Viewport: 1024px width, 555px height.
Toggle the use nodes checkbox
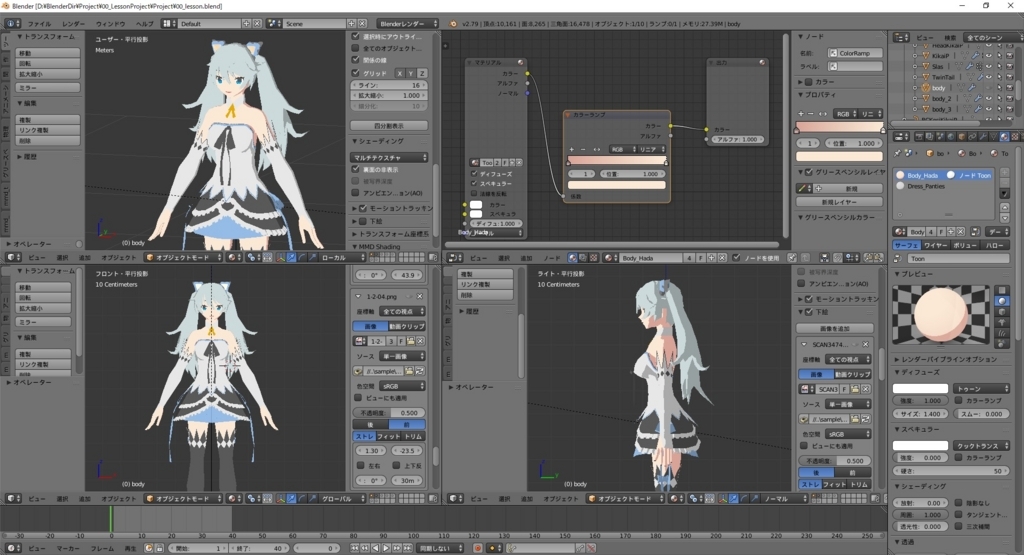[x=737, y=258]
